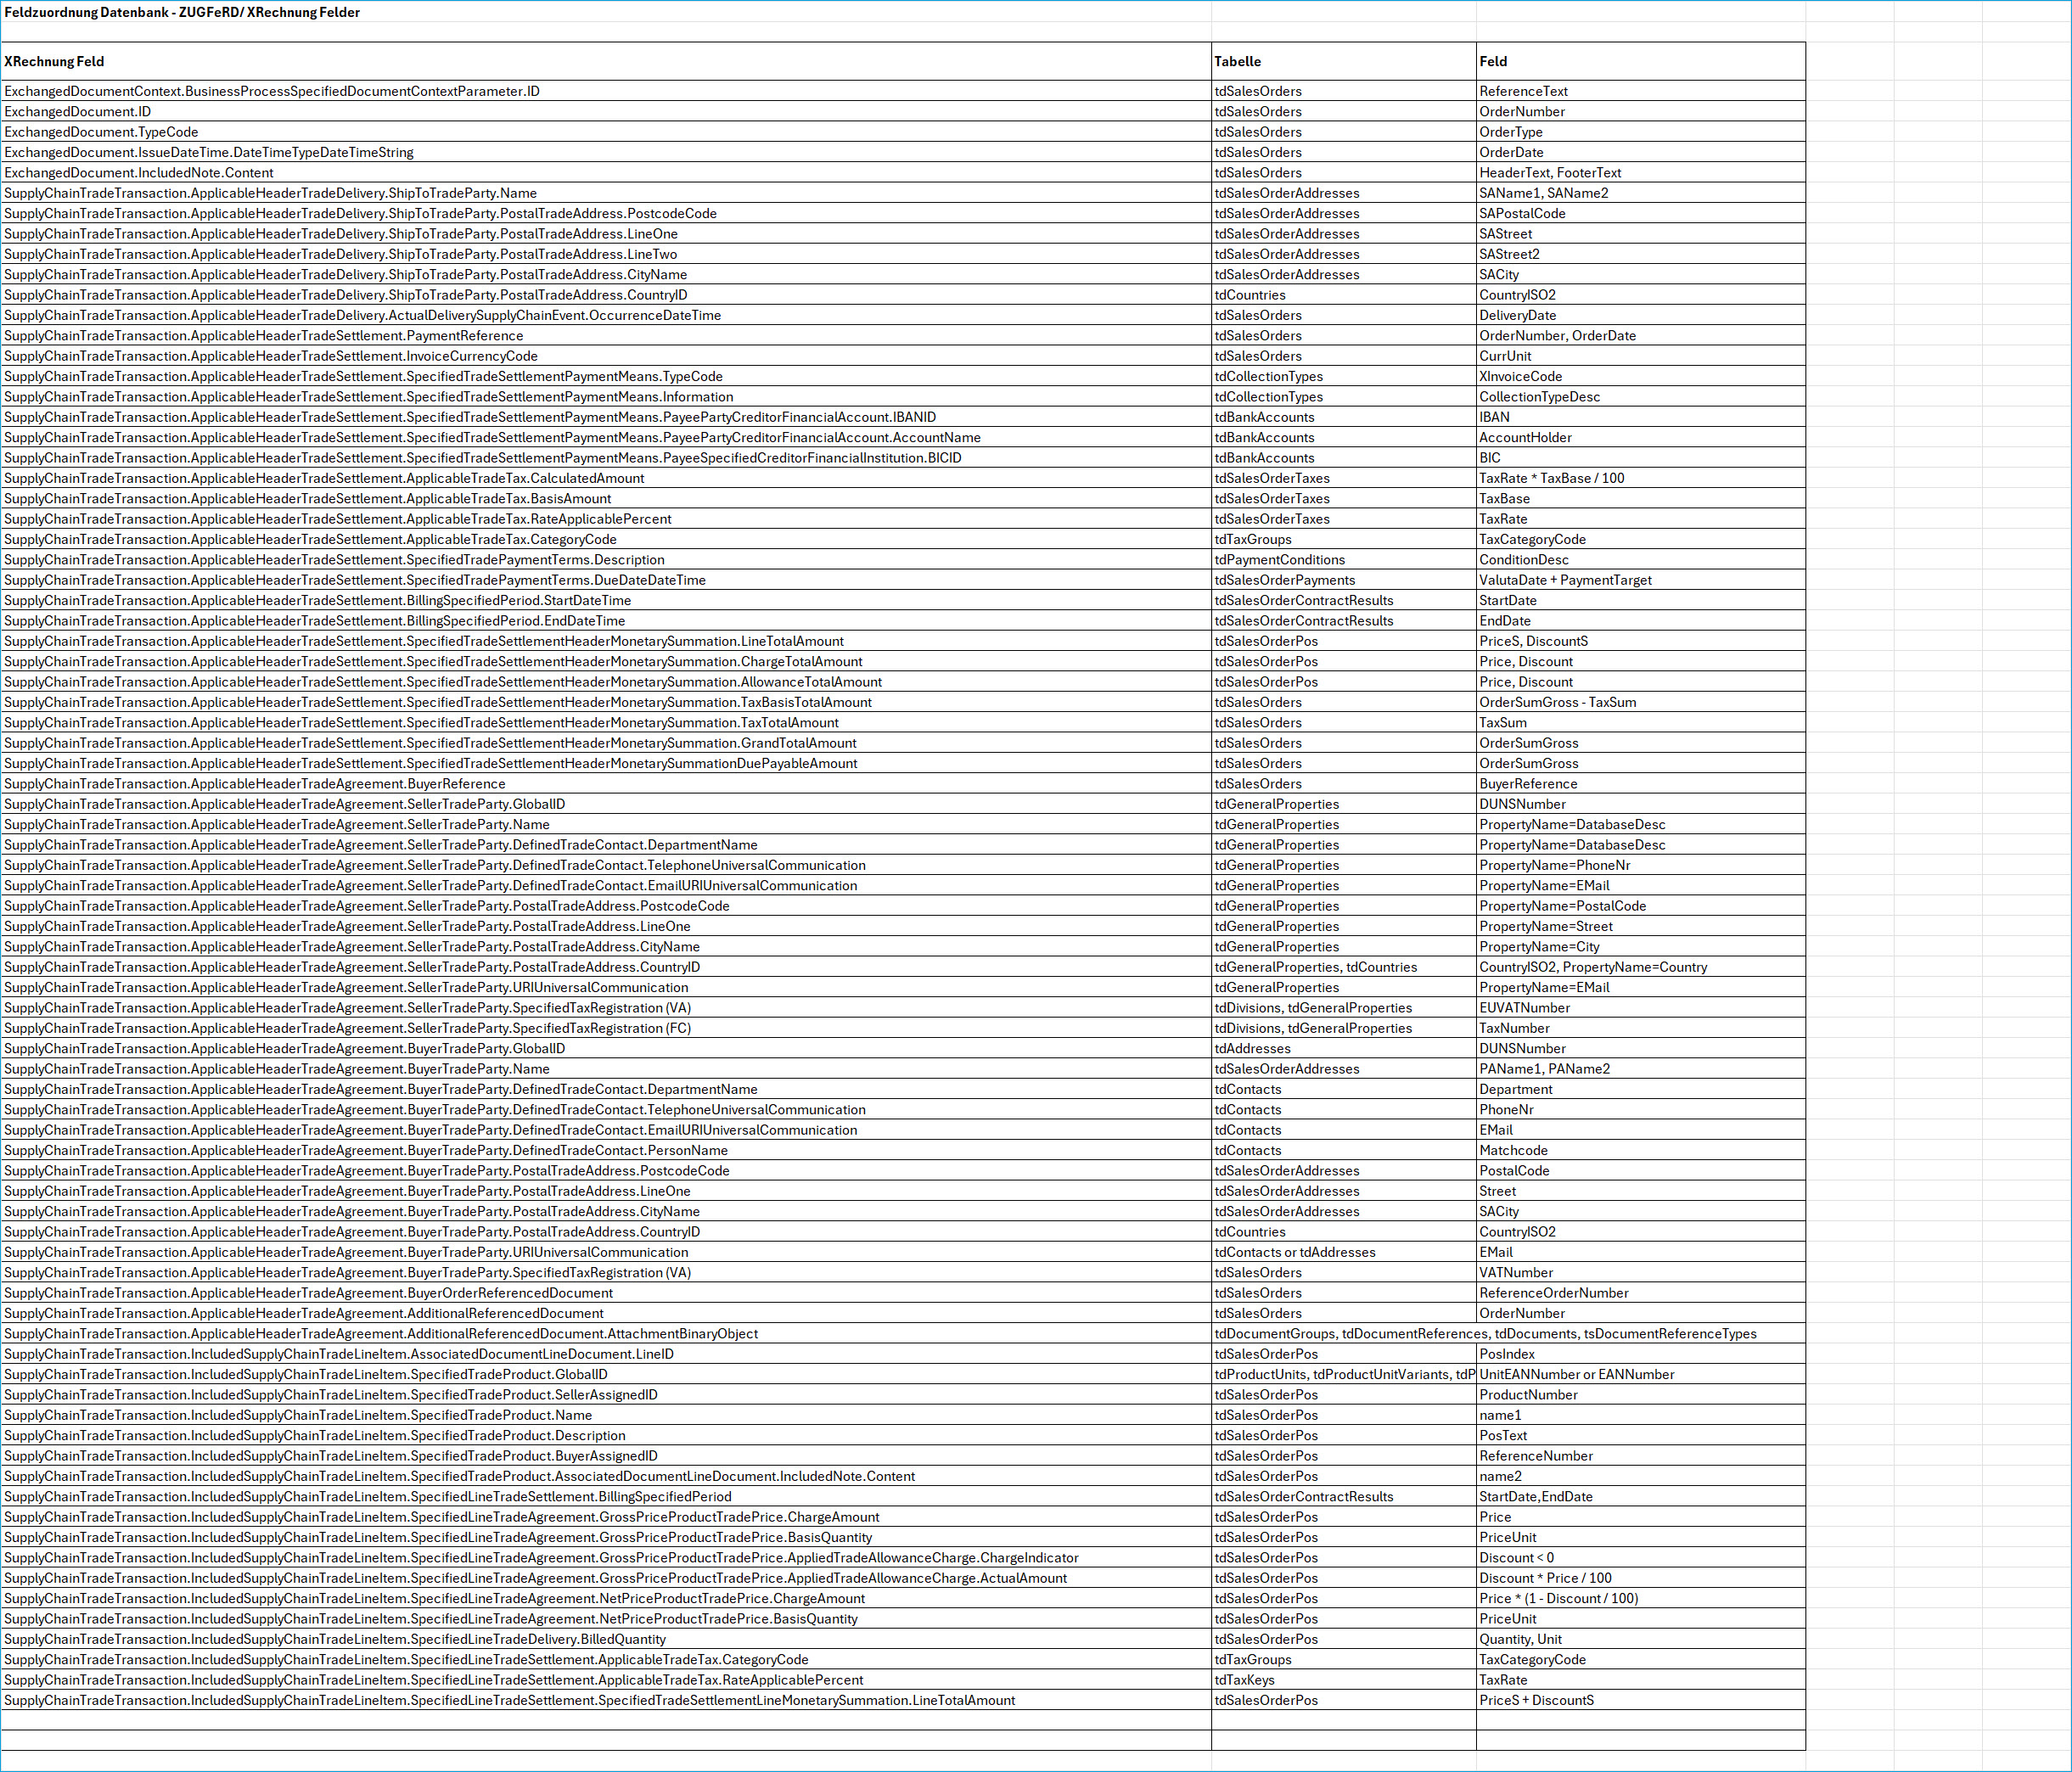Select the 'PropertyName=PhoneNr' cell
2072x1772 pixels.
click(x=1640, y=865)
